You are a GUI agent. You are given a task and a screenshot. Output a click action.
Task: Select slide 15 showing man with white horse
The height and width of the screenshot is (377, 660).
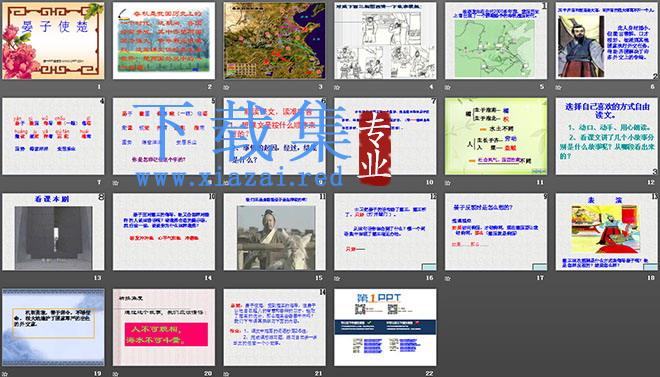pyautogui.click(x=274, y=232)
